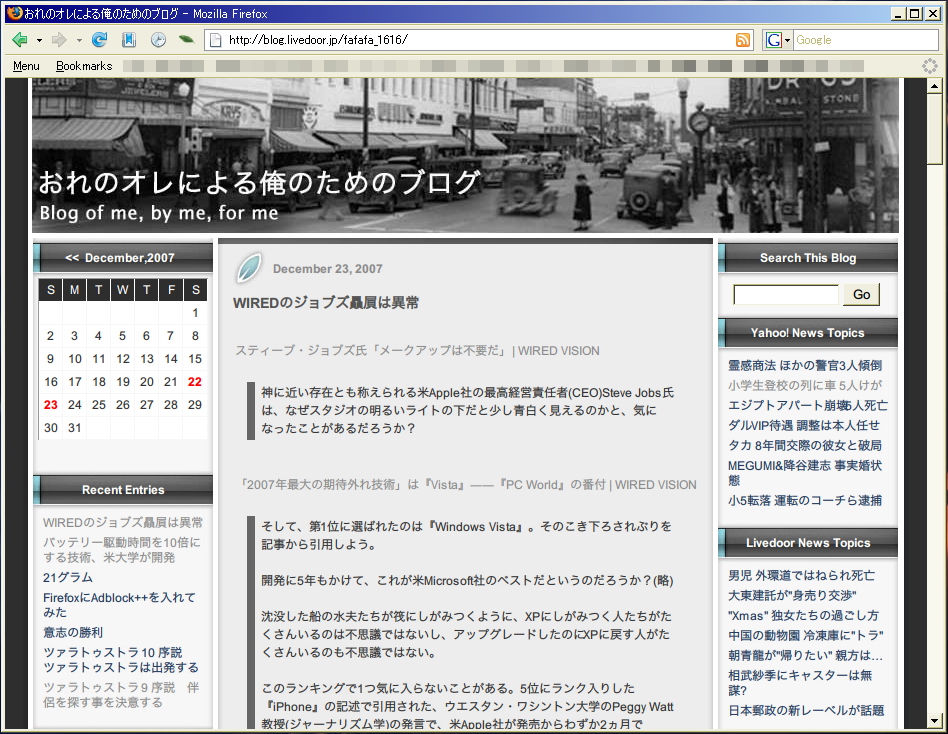Click the Go search button
This screenshot has width=948, height=734.
862,294
